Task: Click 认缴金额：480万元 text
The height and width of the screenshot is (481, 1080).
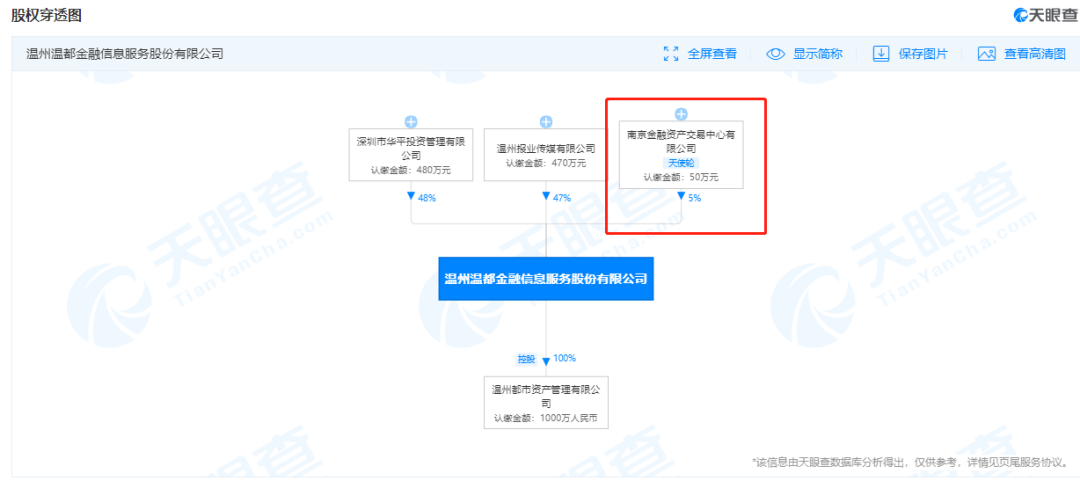Action: pyautogui.click(x=411, y=170)
